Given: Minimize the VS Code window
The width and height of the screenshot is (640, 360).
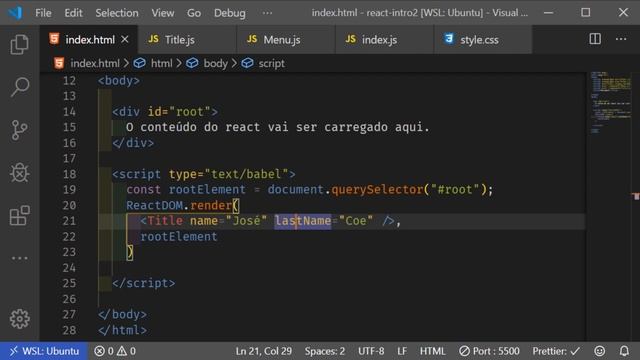Looking at the screenshot, I should 549,13.
